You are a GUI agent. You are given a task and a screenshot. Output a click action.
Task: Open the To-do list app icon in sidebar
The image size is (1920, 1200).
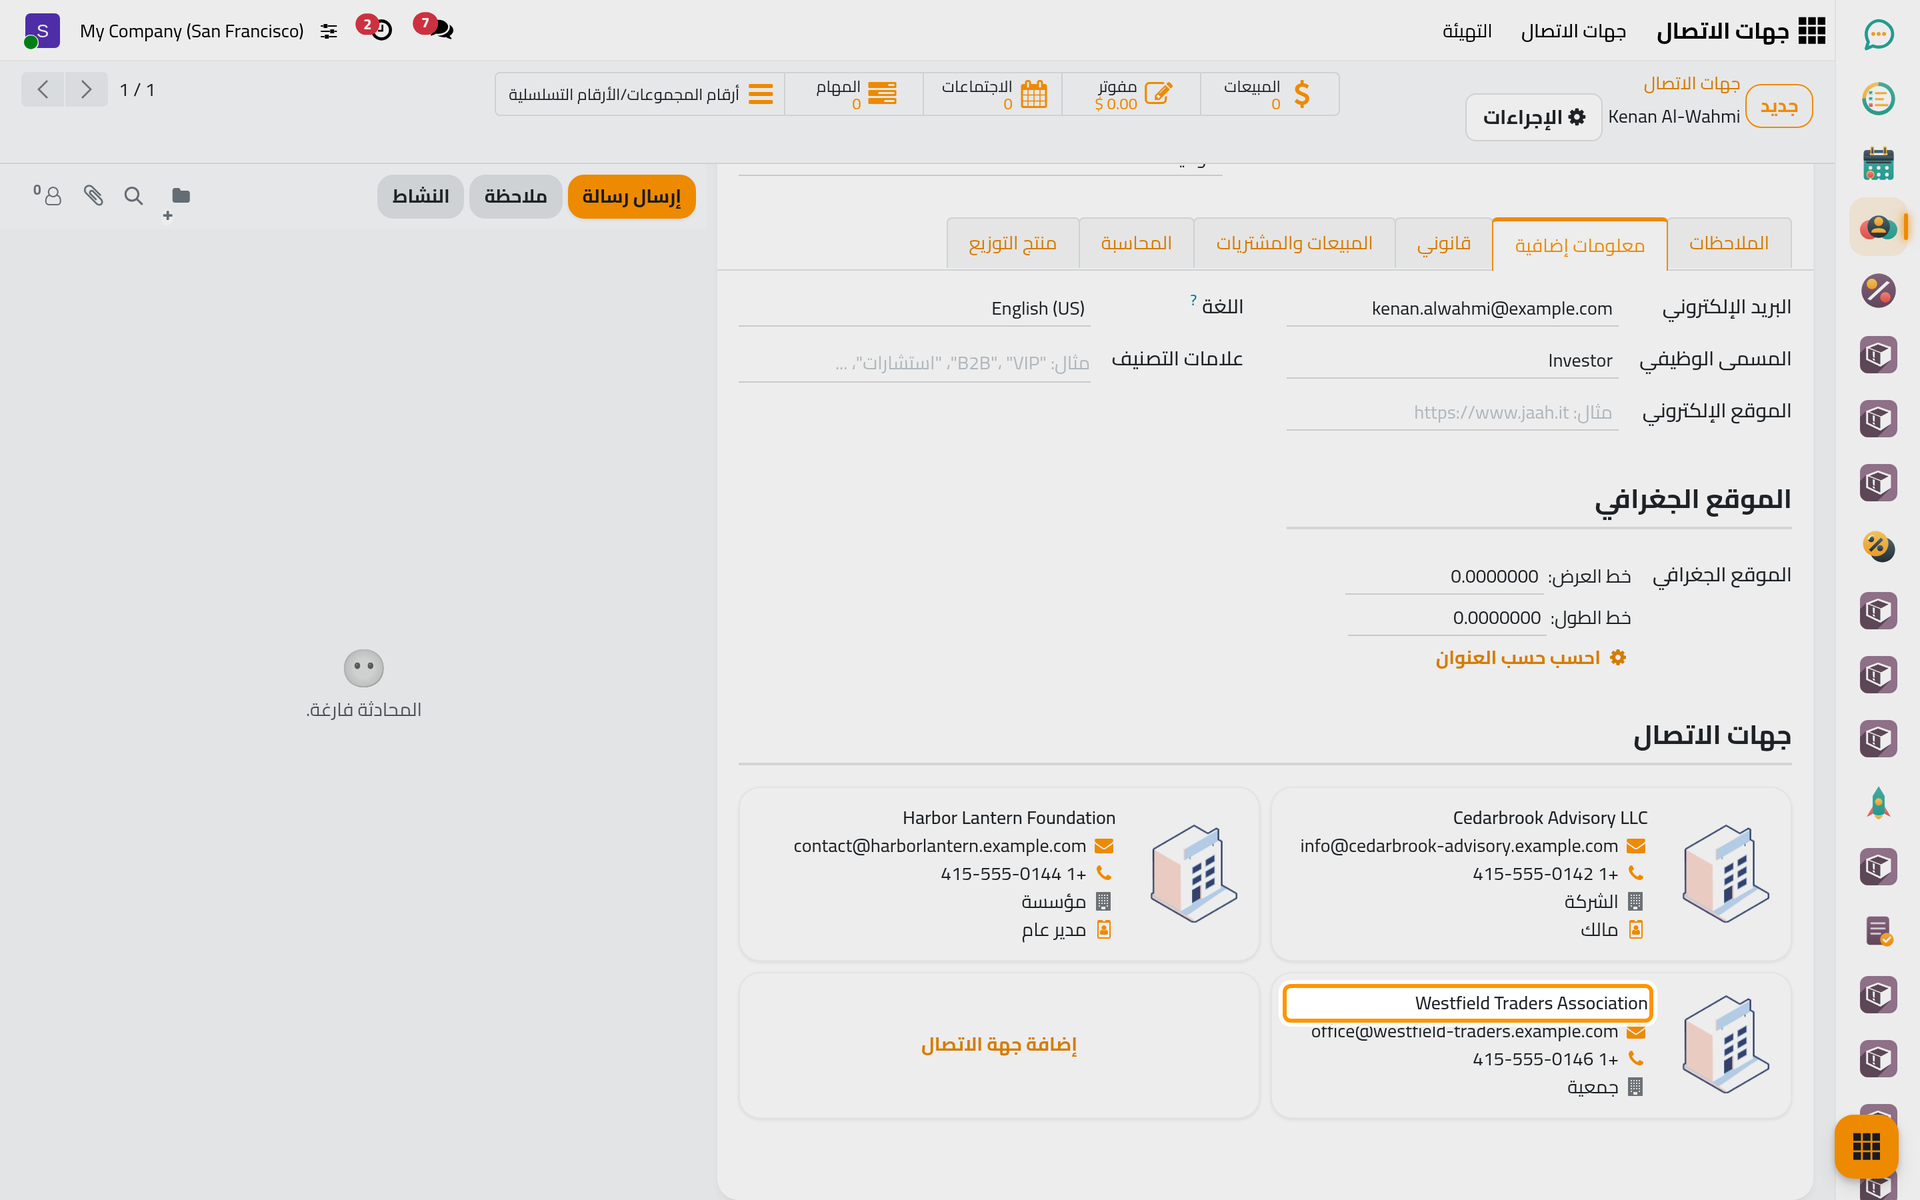click(x=1878, y=99)
